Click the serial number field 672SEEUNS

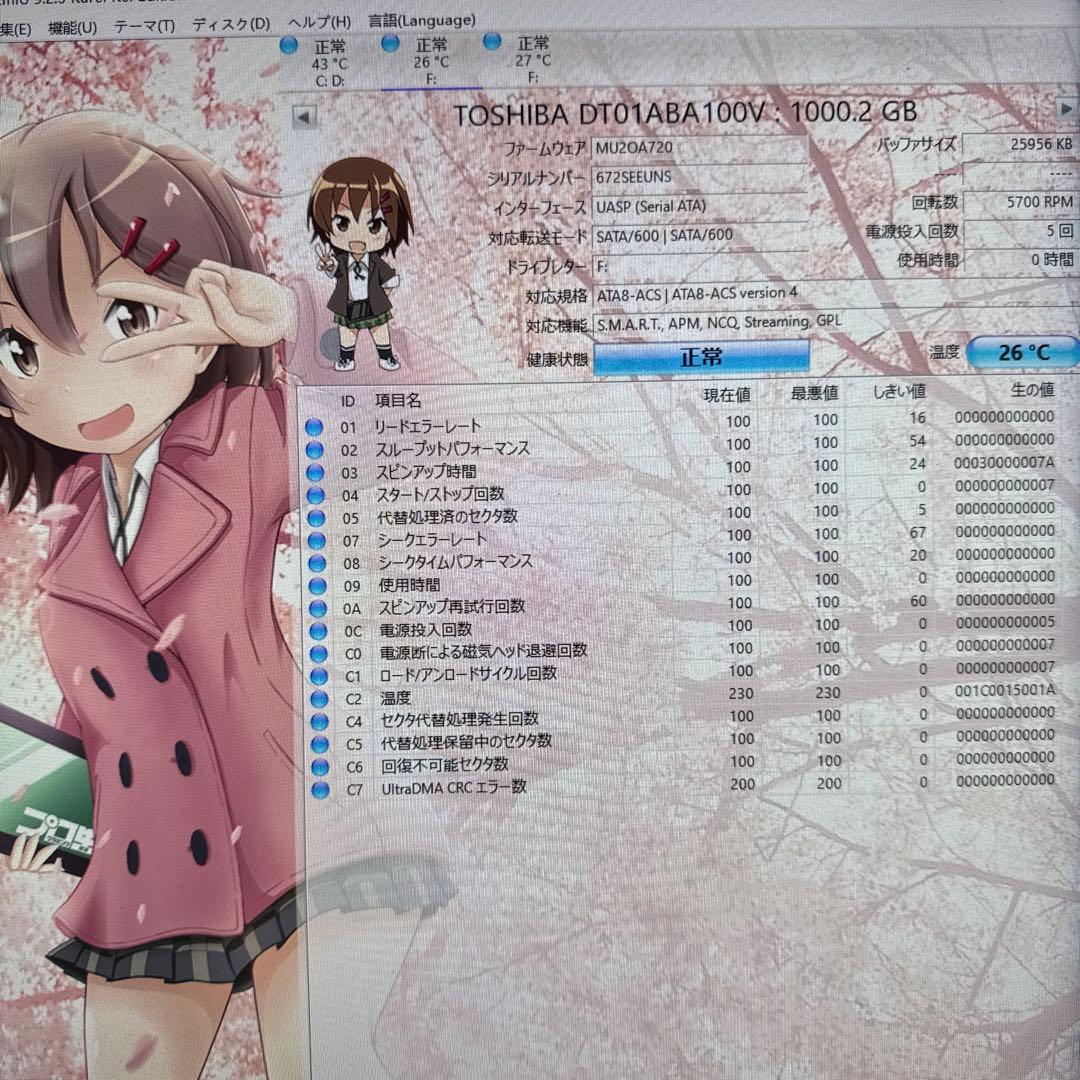698,177
